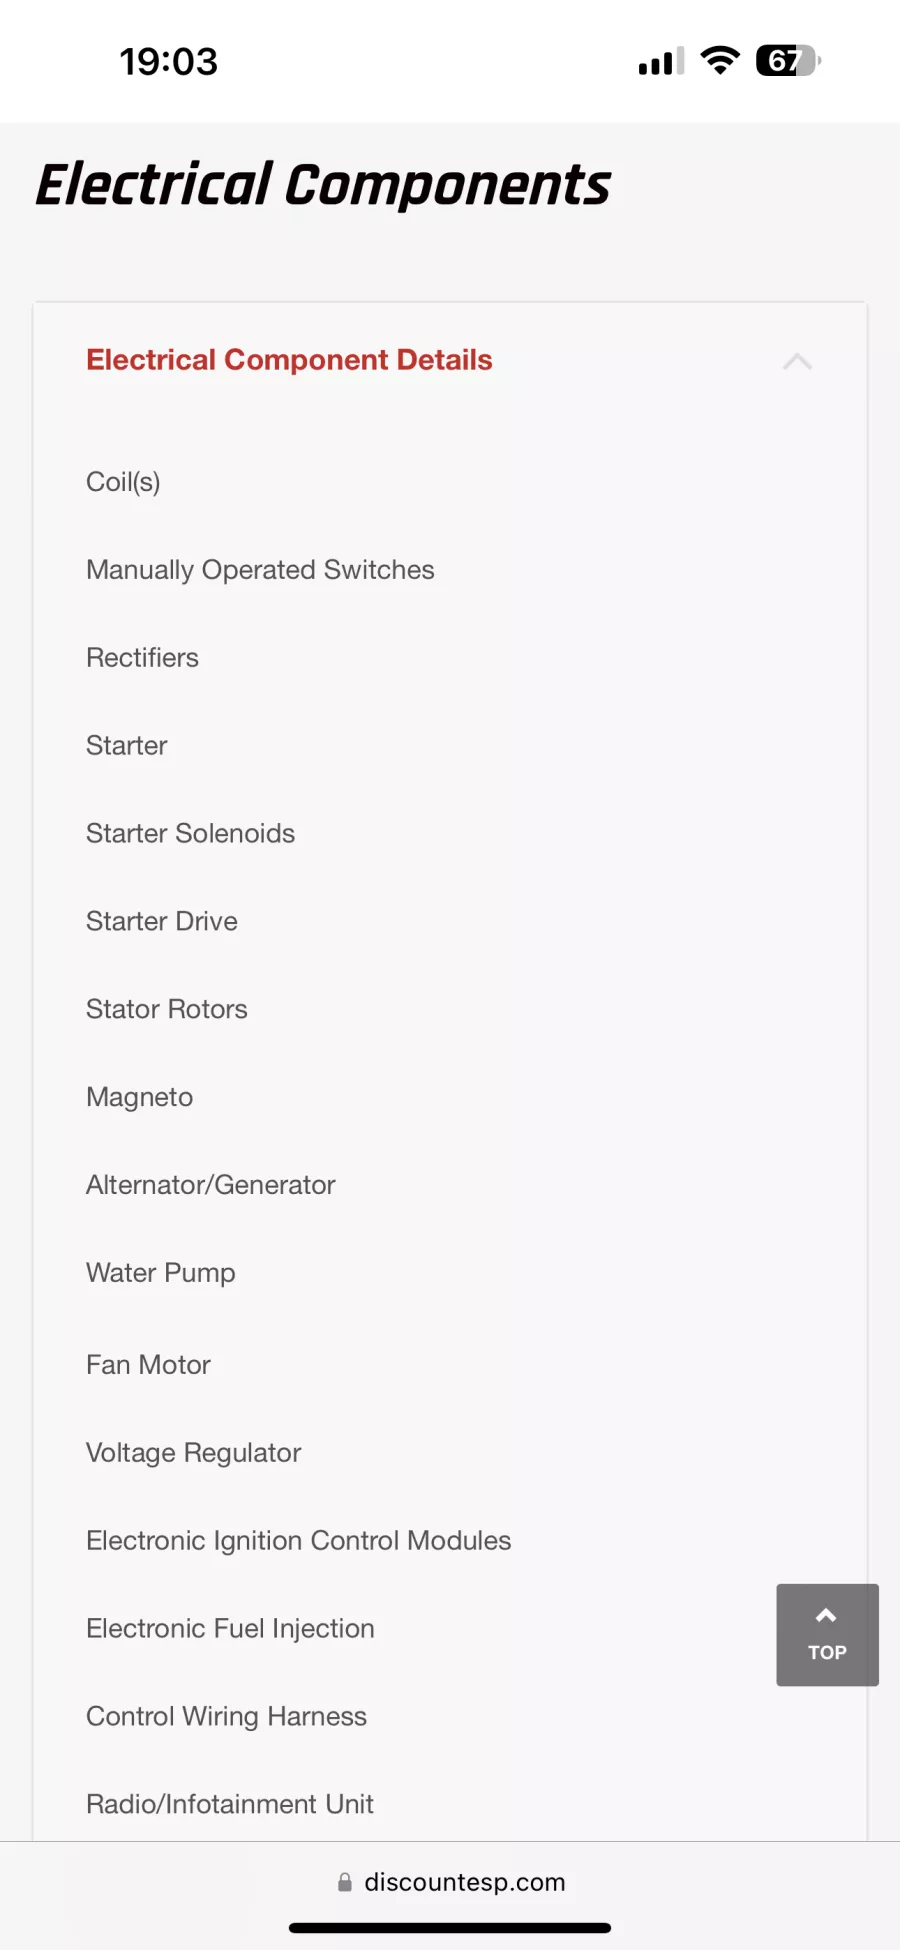
Task: Tap the cellular signal bars
Action: click(x=661, y=62)
